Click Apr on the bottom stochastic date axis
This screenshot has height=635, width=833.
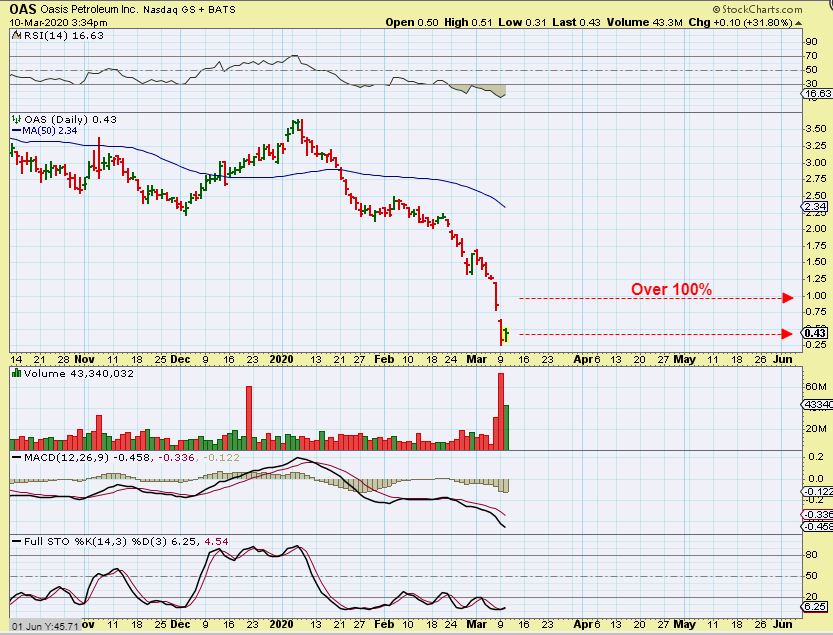[x=583, y=624]
